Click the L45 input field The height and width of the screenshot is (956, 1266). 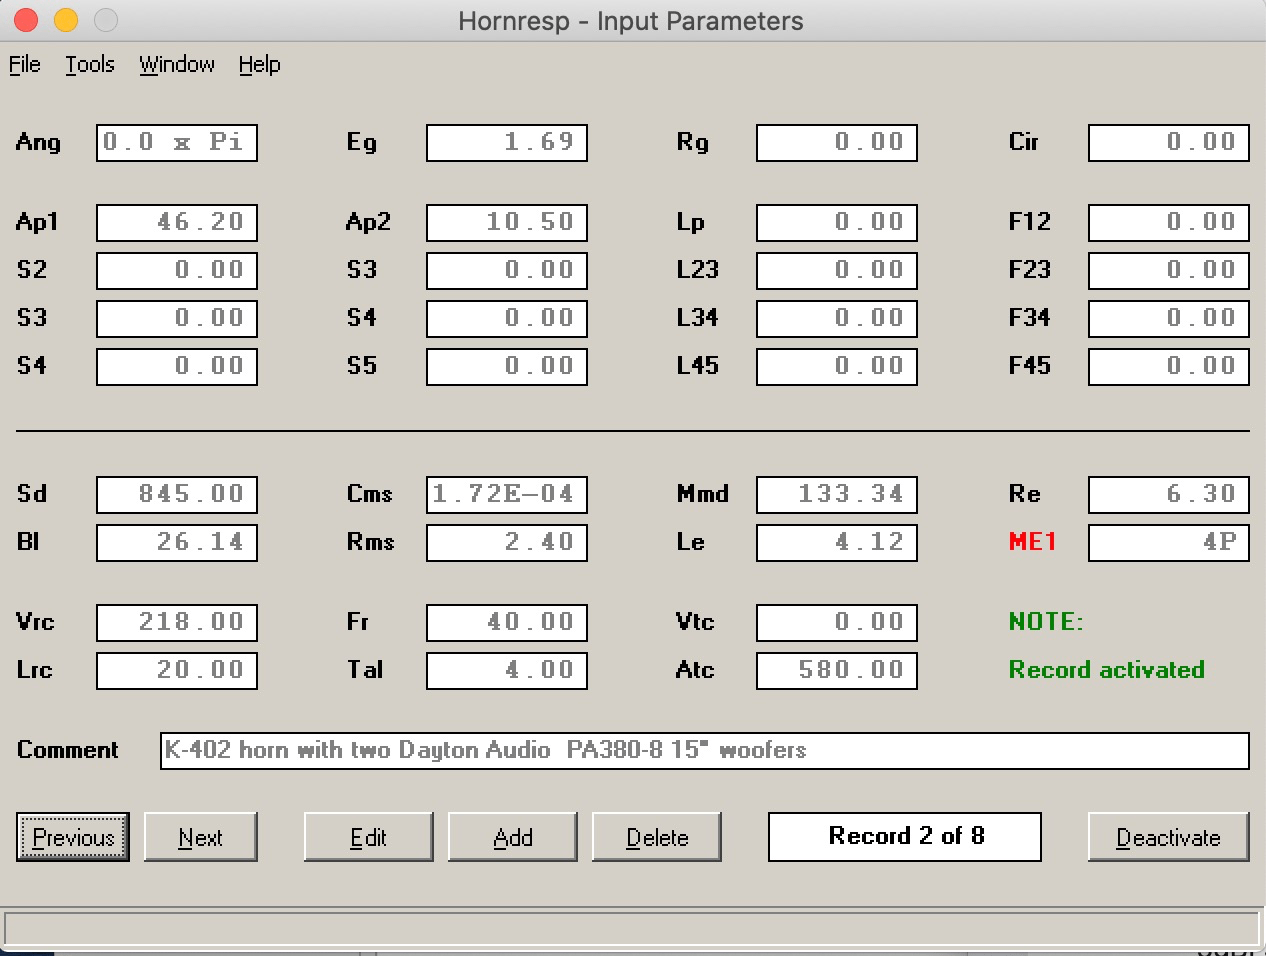[837, 366]
